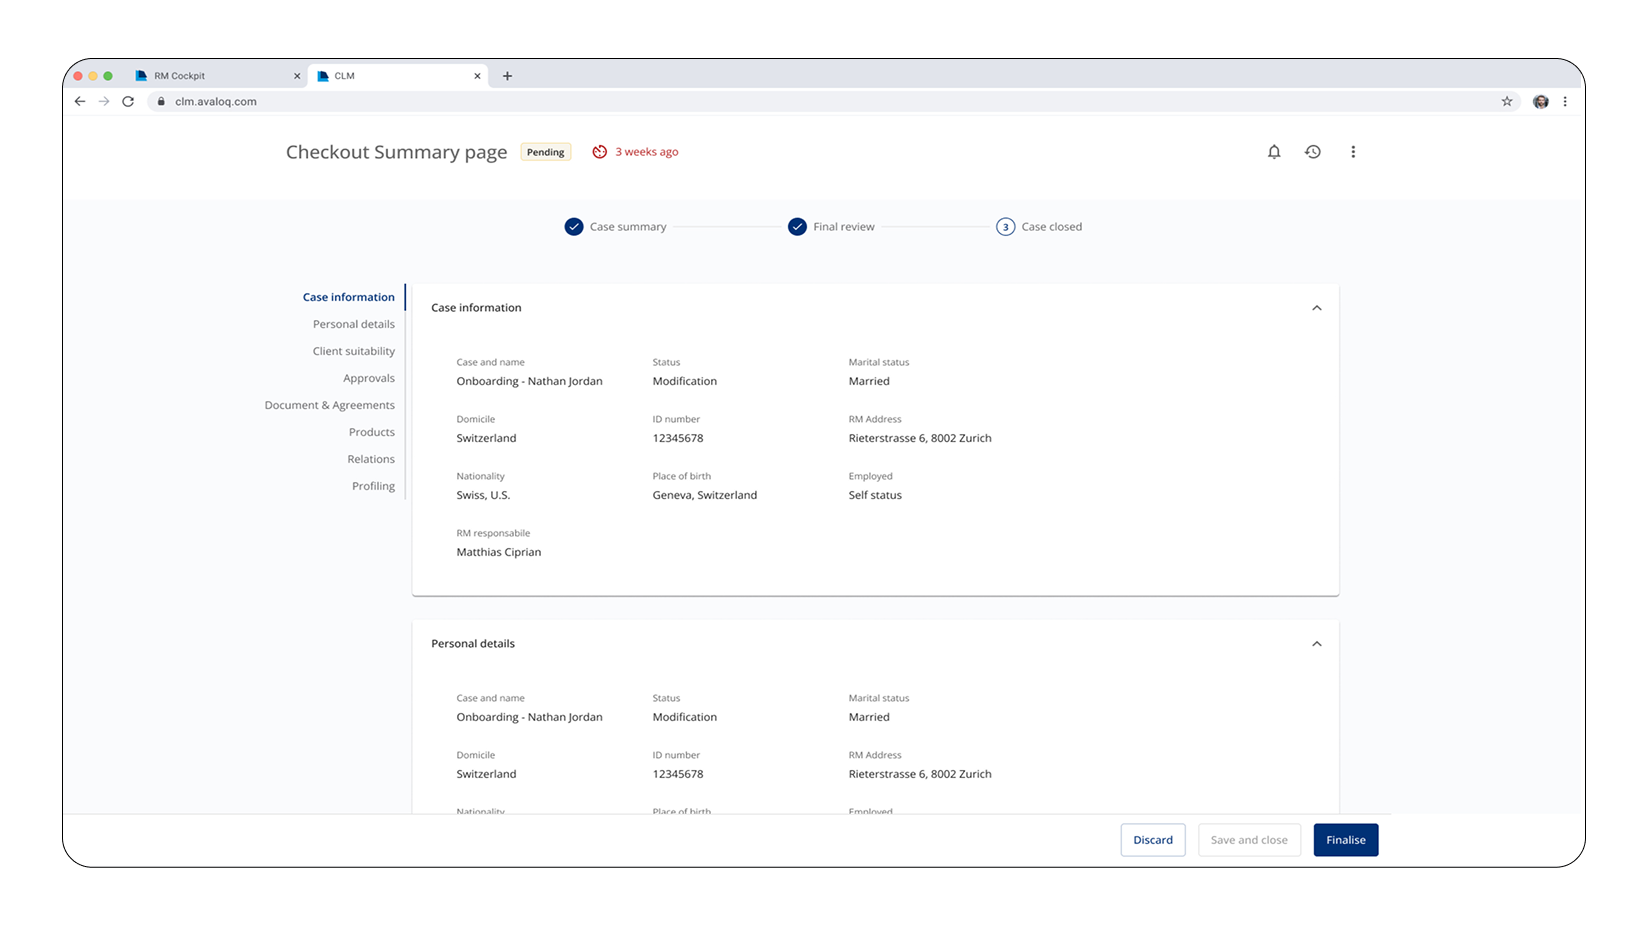Click the Pending status badge

pyautogui.click(x=546, y=152)
